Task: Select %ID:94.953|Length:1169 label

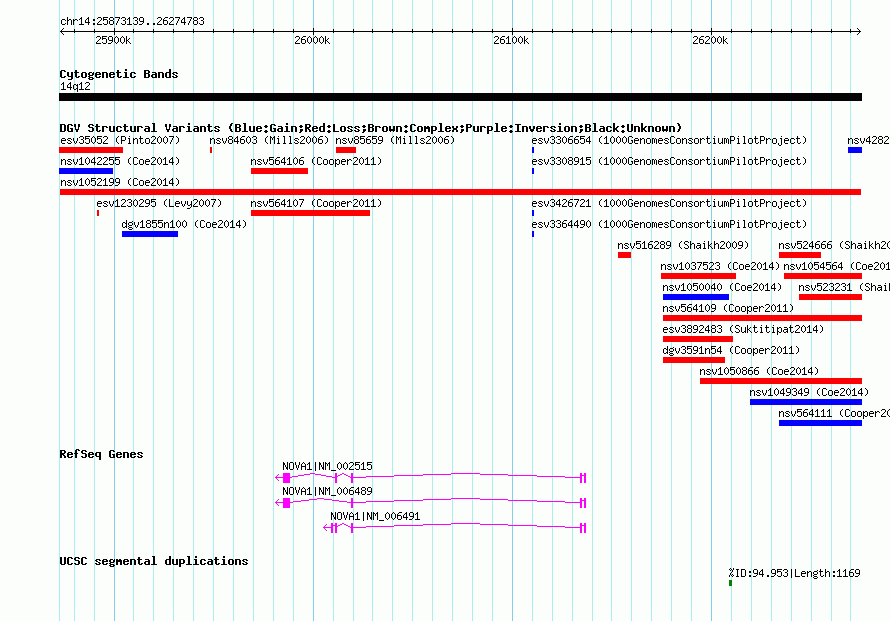Action: coord(795,573)
